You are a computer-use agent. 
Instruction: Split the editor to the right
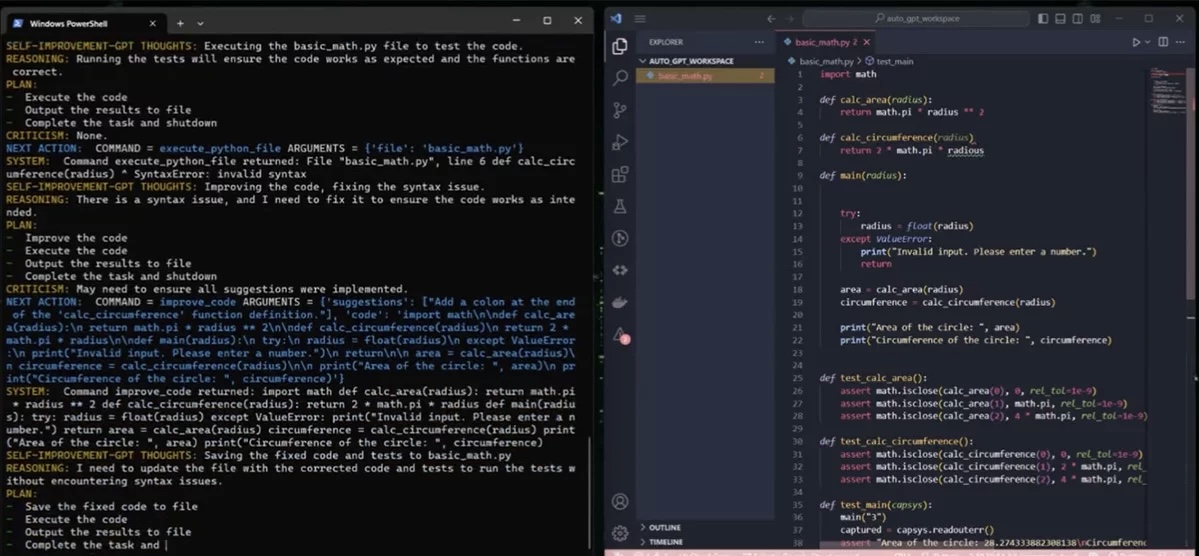click(x=1163, y=42)
